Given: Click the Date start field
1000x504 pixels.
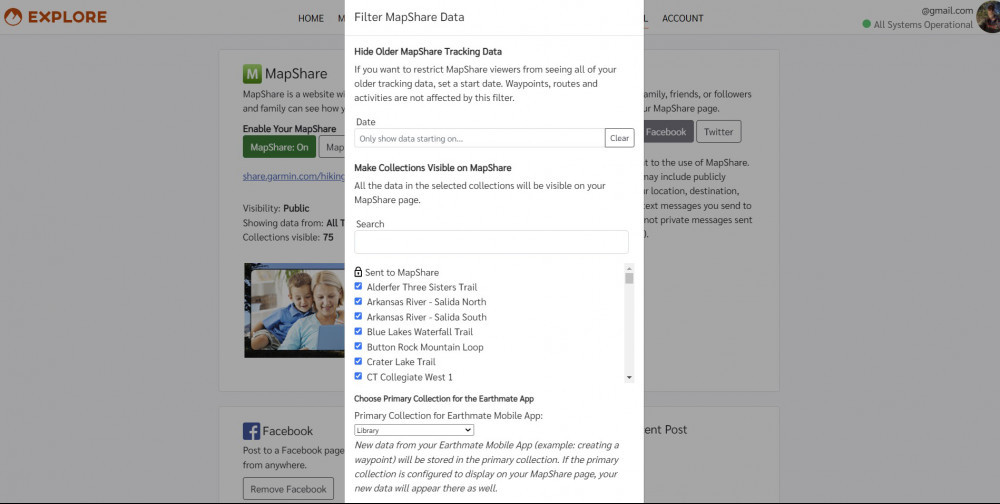Looking at the screenshot, I should (480, 138).
